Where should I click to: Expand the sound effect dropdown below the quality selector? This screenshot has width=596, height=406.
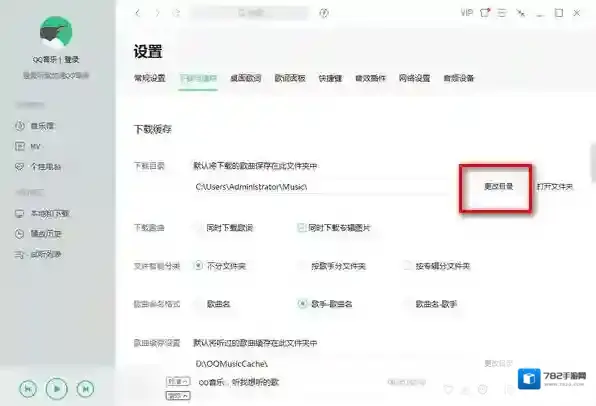[178, 396]
